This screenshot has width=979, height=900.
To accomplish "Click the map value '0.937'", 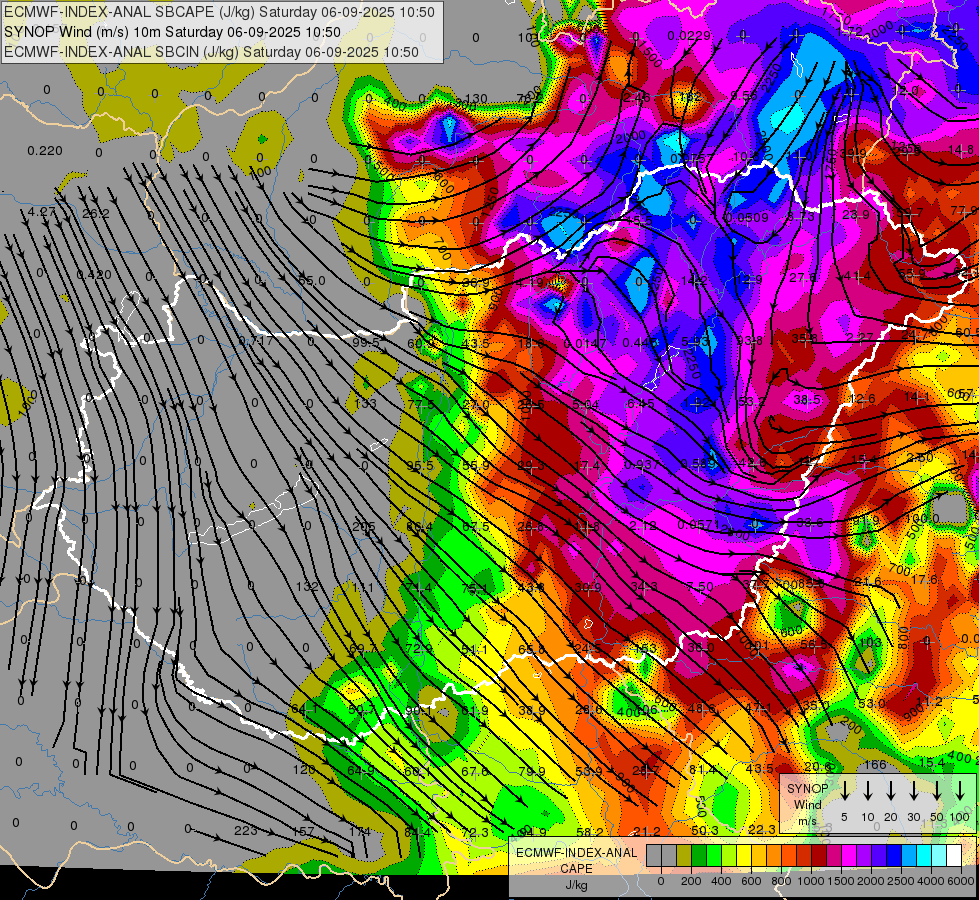I will (641, 465).
